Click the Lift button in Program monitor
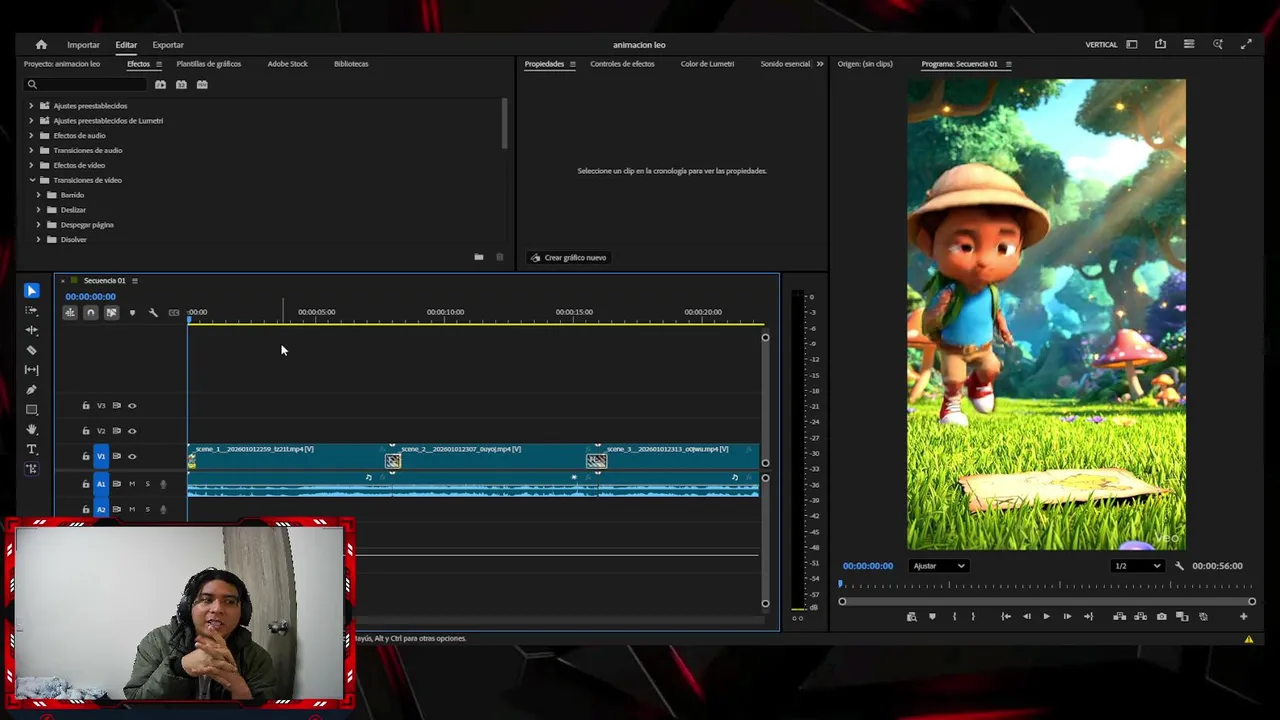Image resolution: width=1280 pixels, height=720 pixels. (x=1119, y=617)
